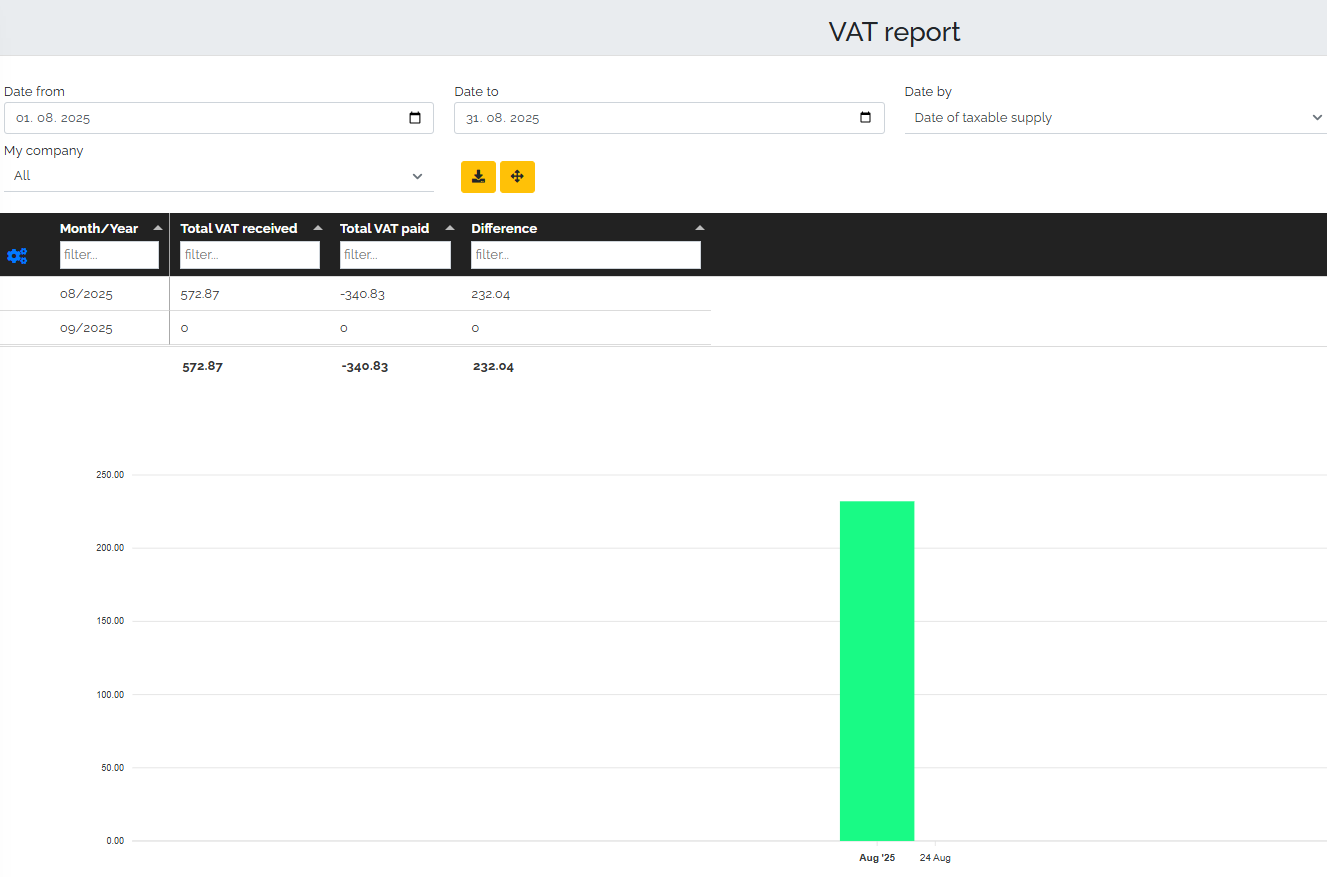The image size is (1327, 877).
Task: Click the yellow download export button
Action: pyautogui.click(x=478, y=177)
